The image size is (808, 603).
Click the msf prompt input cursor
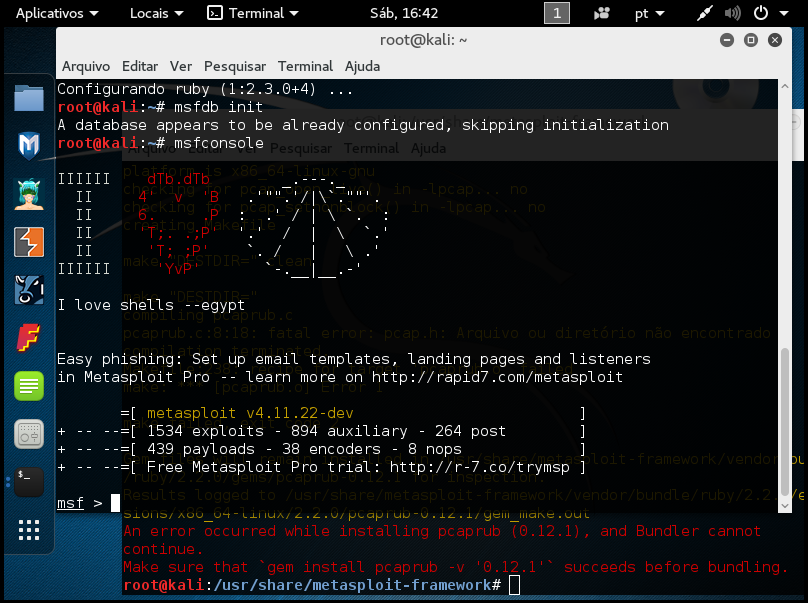[x=115, y=502]
